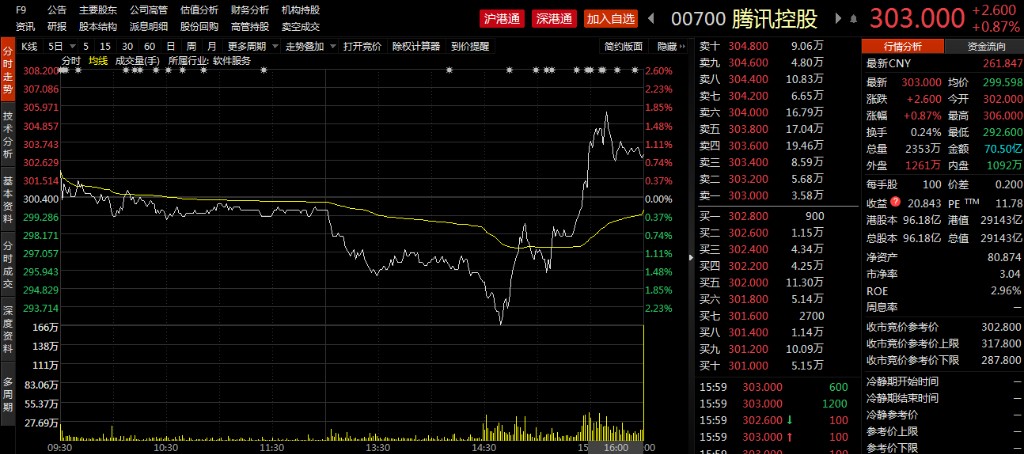This screenshot has height=454, width=1024.
Task: Open 派息明细 menu item
Action: tap(148, 27)
